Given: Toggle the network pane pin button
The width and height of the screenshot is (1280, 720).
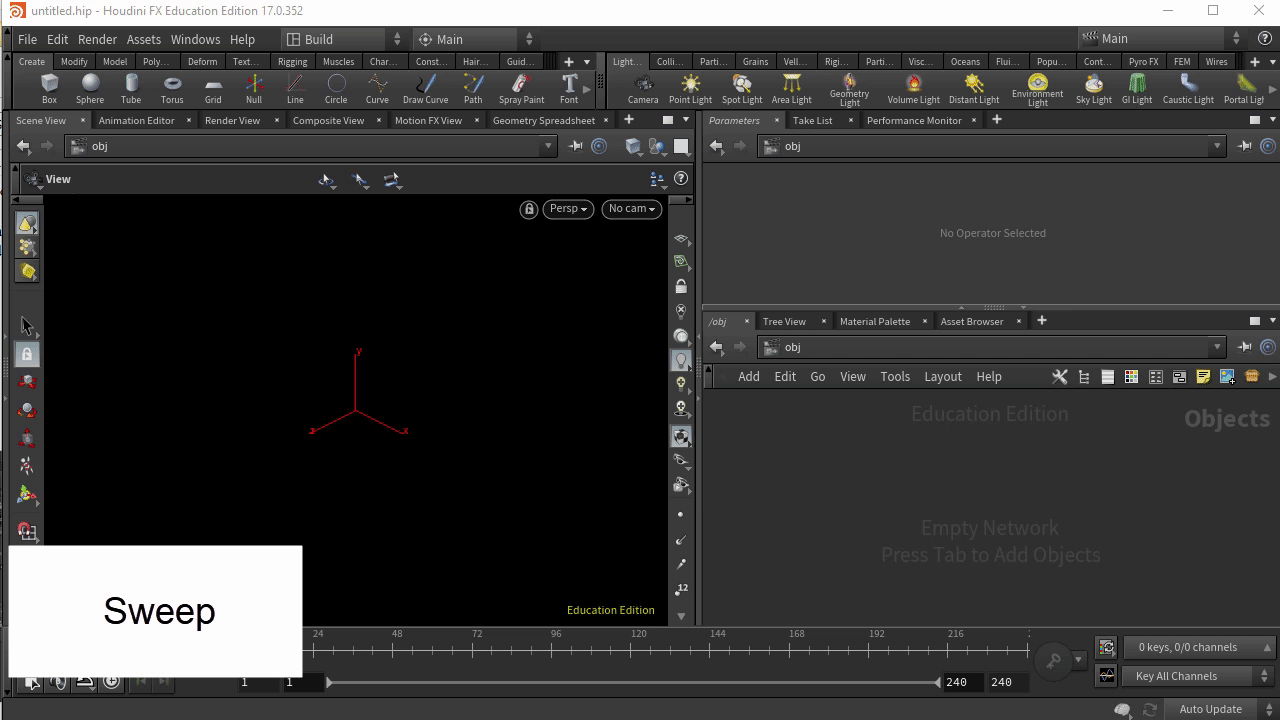Looking at the screenshot, I should 1245,347.
